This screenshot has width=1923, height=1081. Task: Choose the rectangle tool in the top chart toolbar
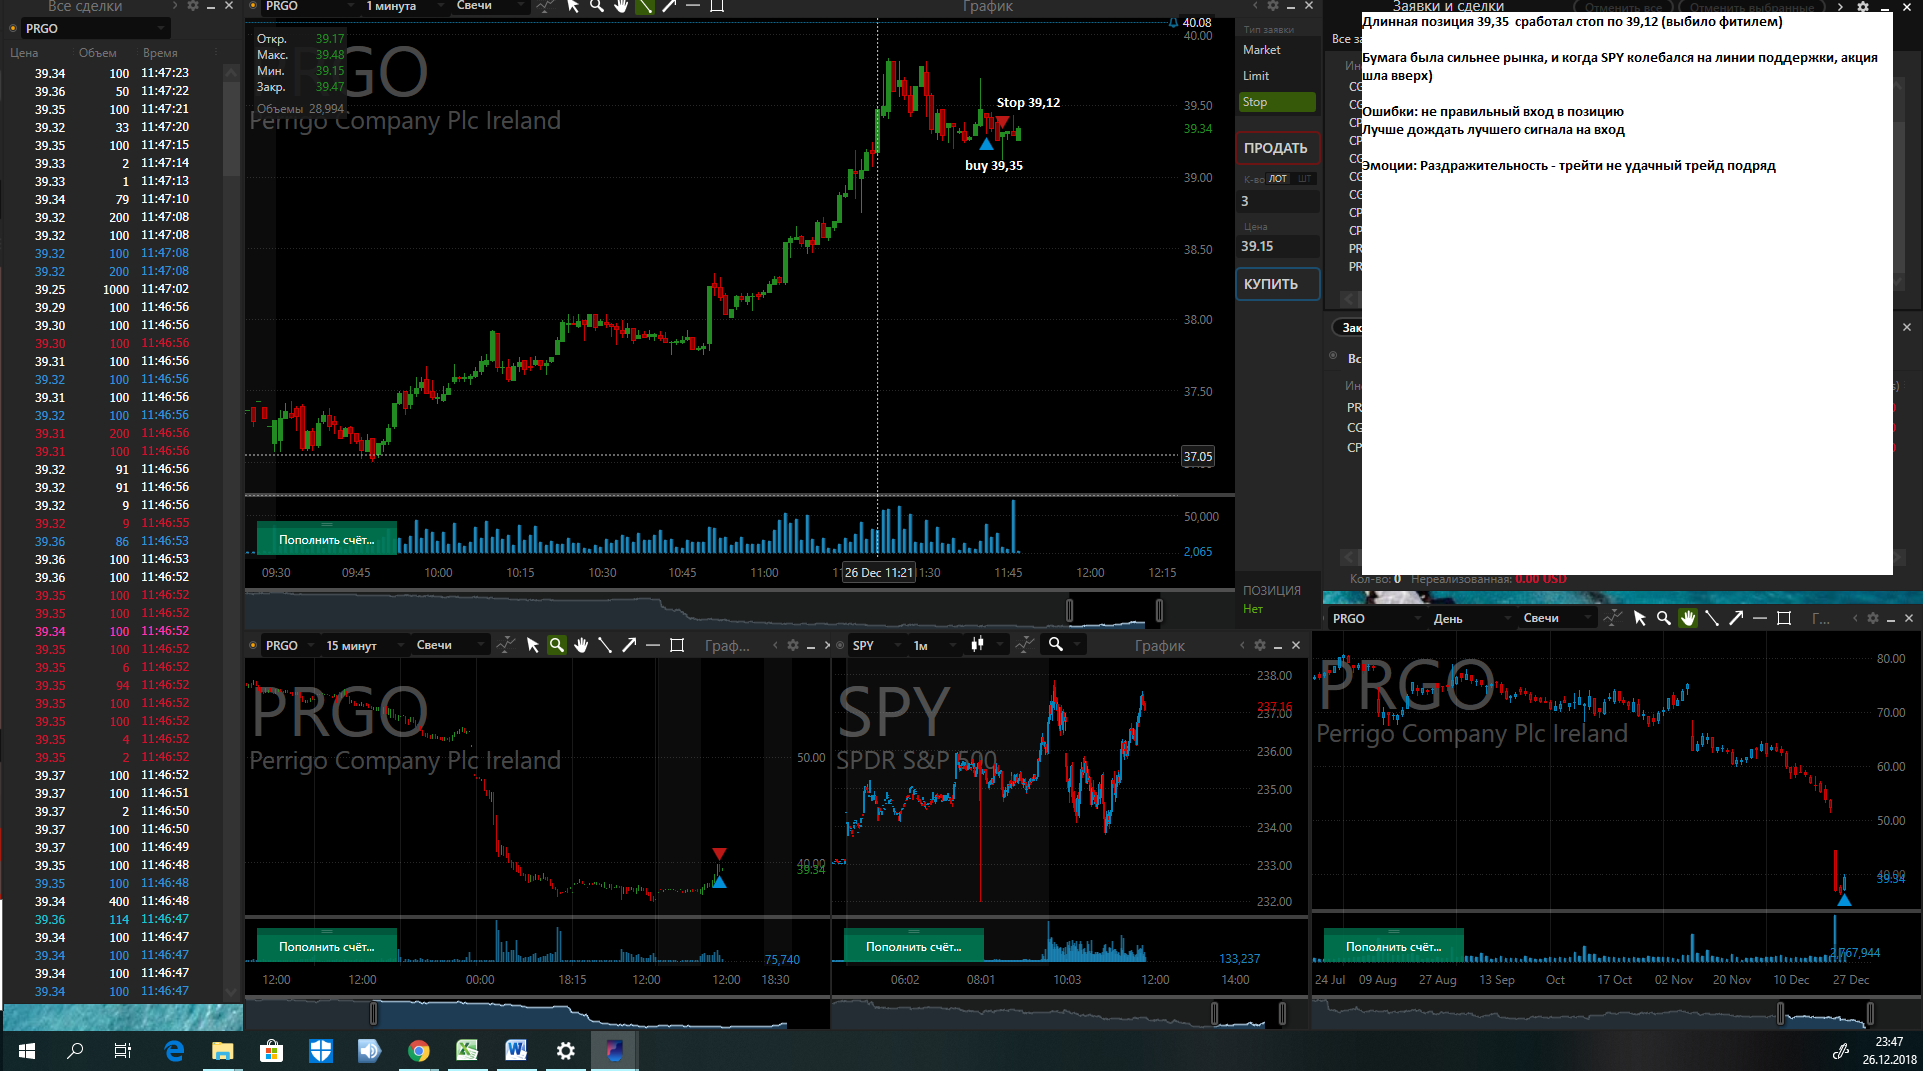tap(717, 6)
